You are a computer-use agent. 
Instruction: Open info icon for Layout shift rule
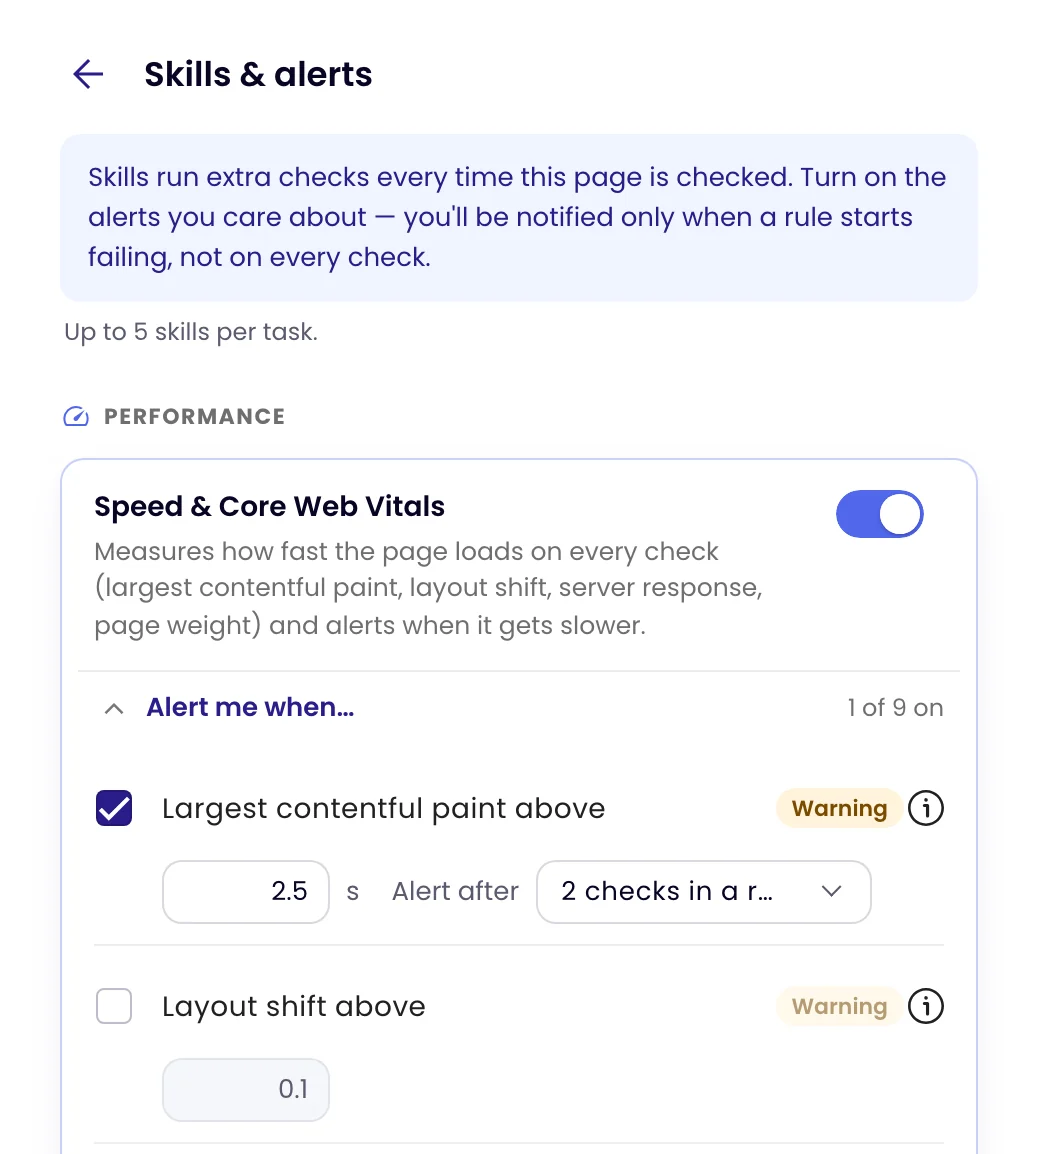[x=925, y=1006]
